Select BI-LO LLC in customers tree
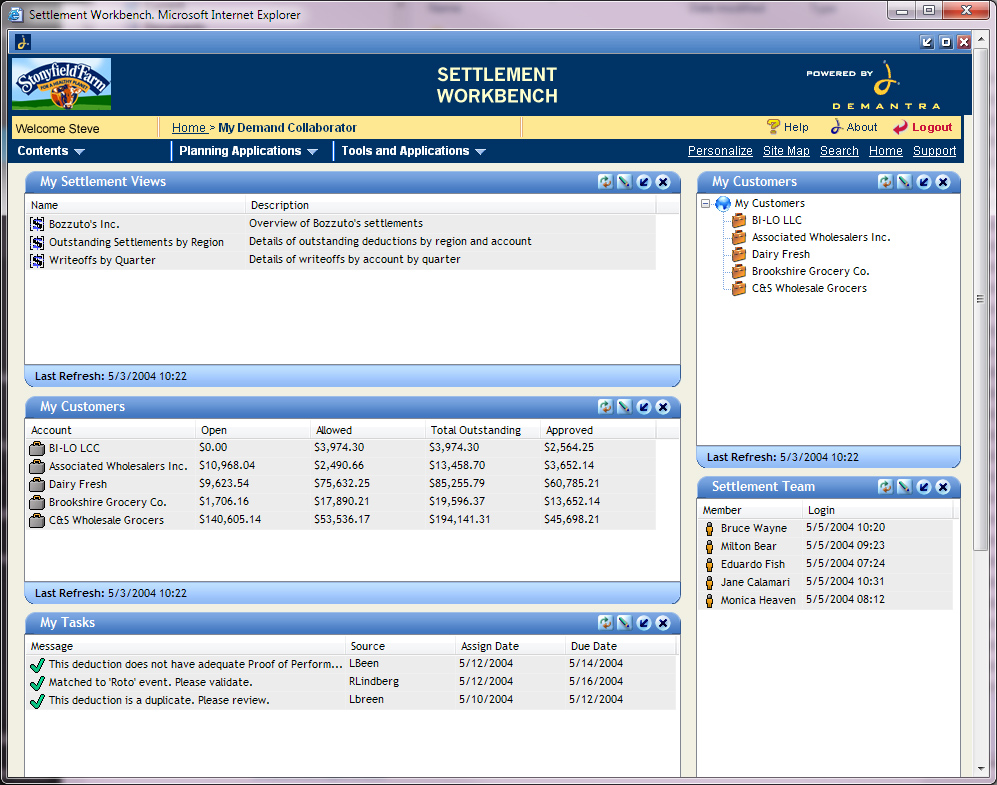The width and height of the screenshot is (997, 785). coord(776,220)
